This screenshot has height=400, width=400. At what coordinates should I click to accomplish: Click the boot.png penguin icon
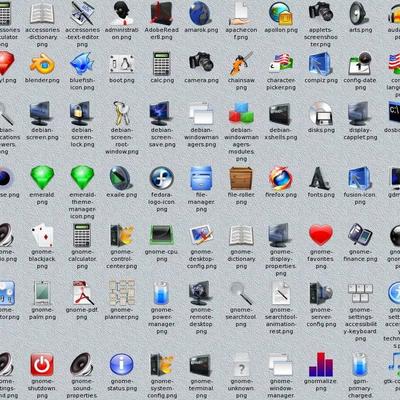[x=122, y=64]
